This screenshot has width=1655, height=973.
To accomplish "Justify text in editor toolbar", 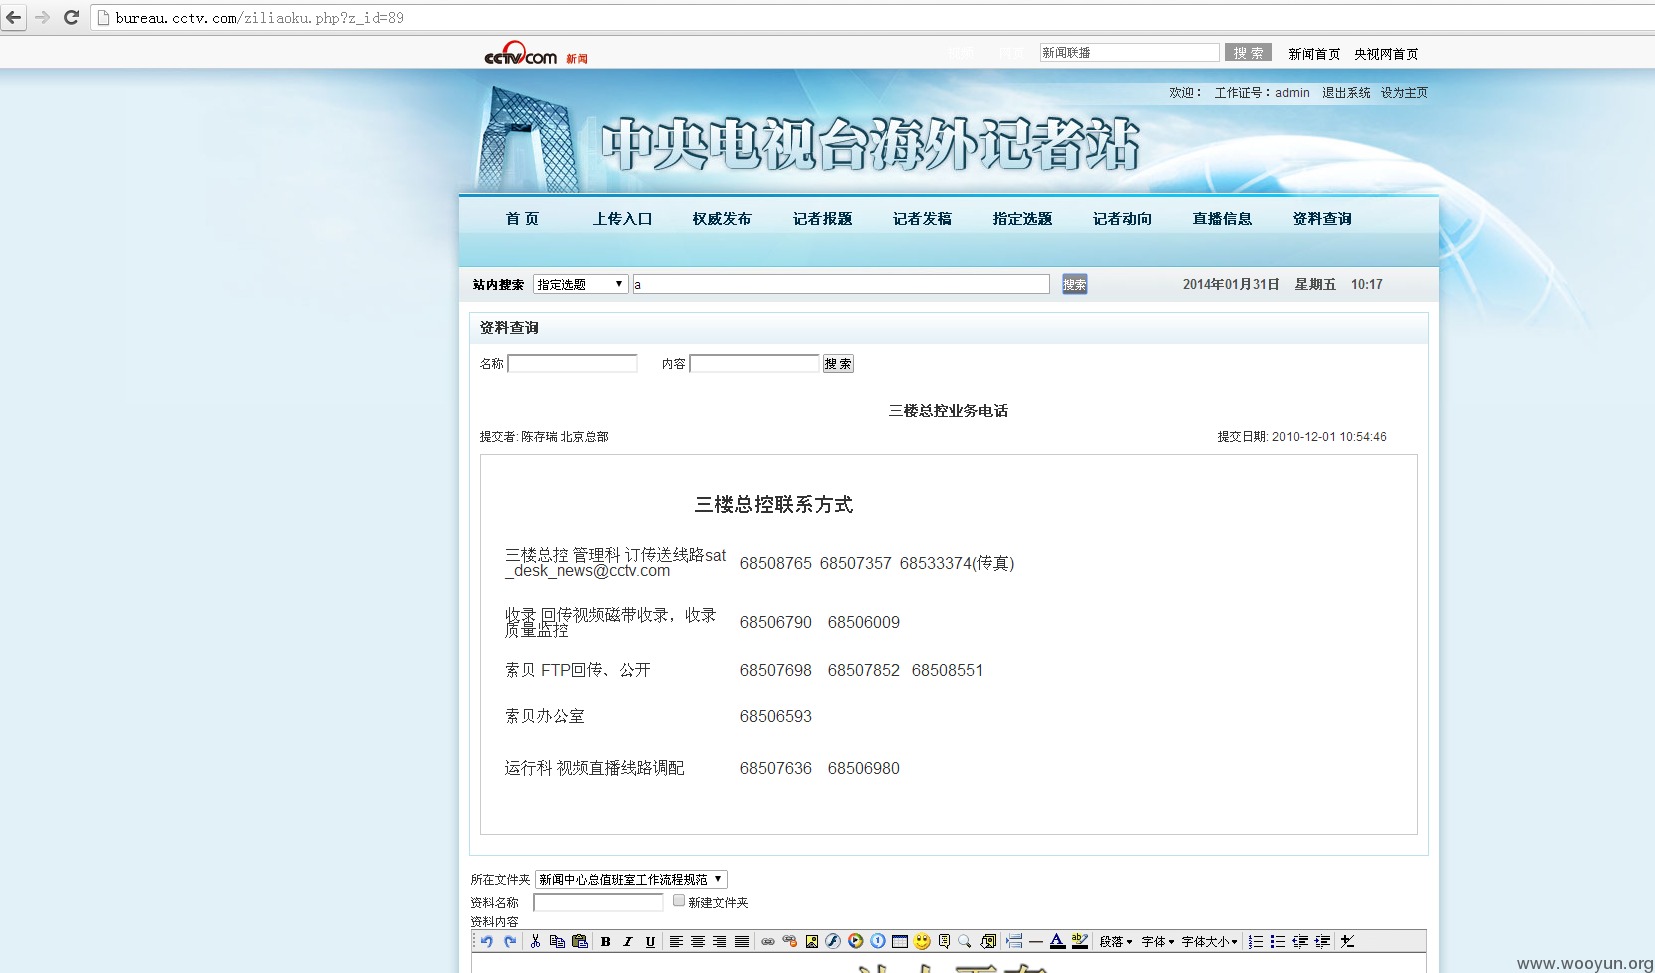I will click(x=742, y=941).
